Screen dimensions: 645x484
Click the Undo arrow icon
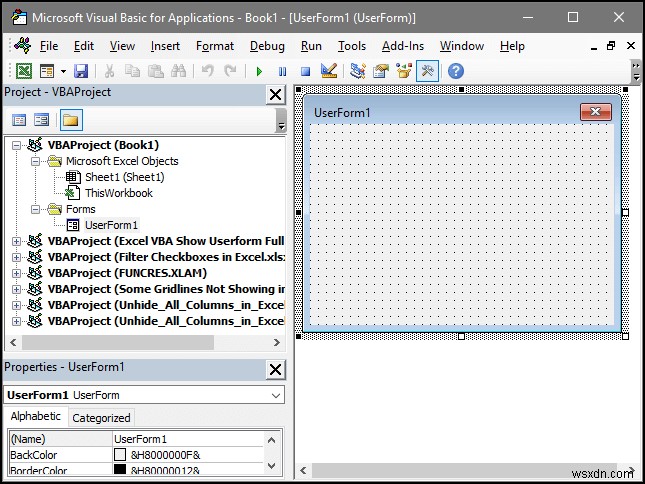tap(208, 71)
